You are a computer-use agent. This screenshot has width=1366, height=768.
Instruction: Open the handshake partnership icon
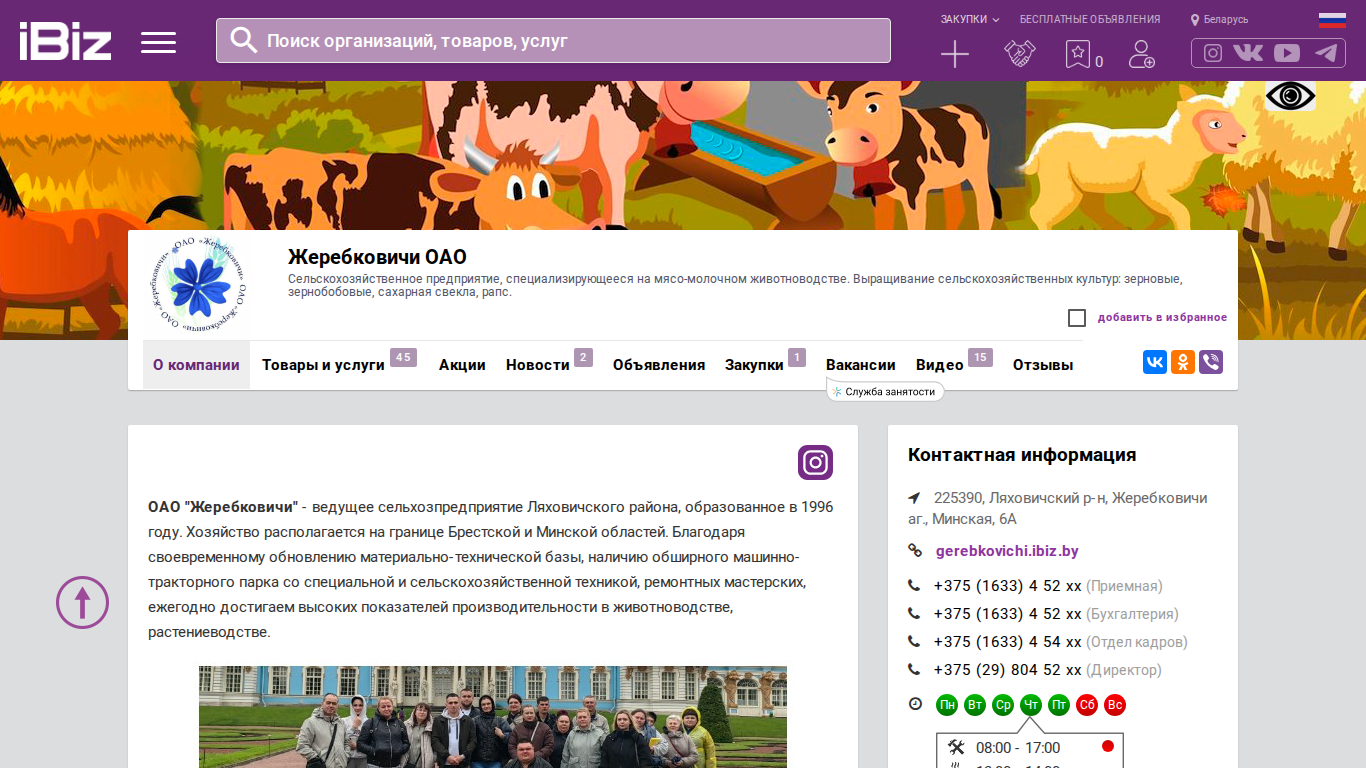point(1020,54)
